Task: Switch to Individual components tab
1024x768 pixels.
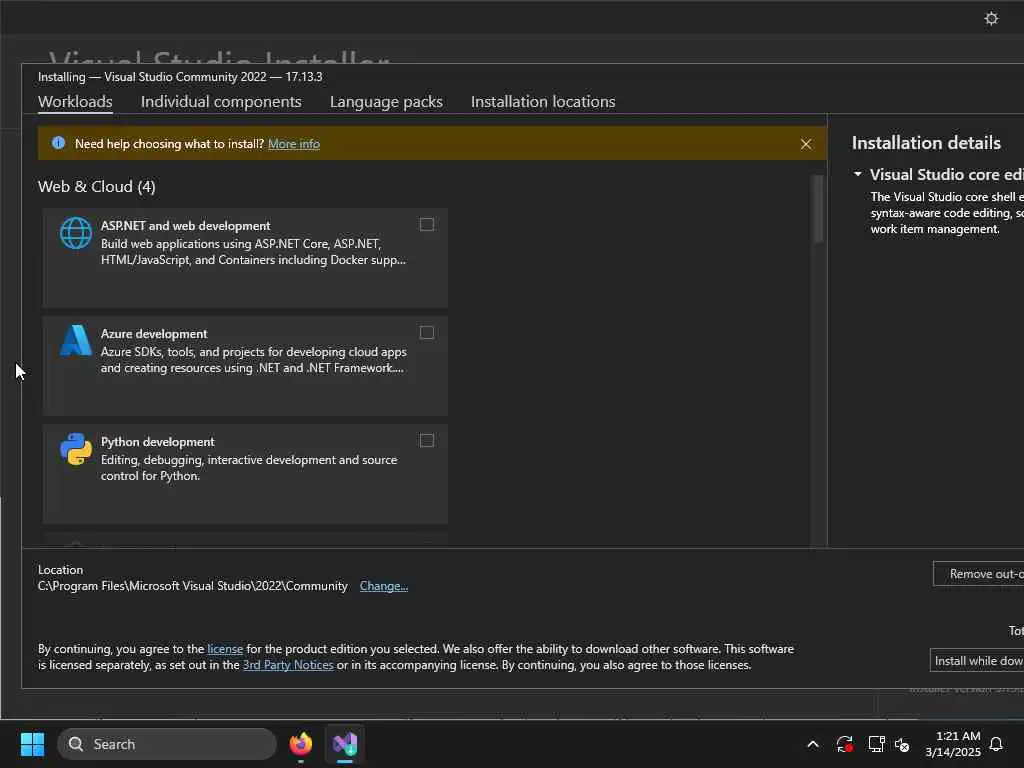Action: [x=221, y=102]
